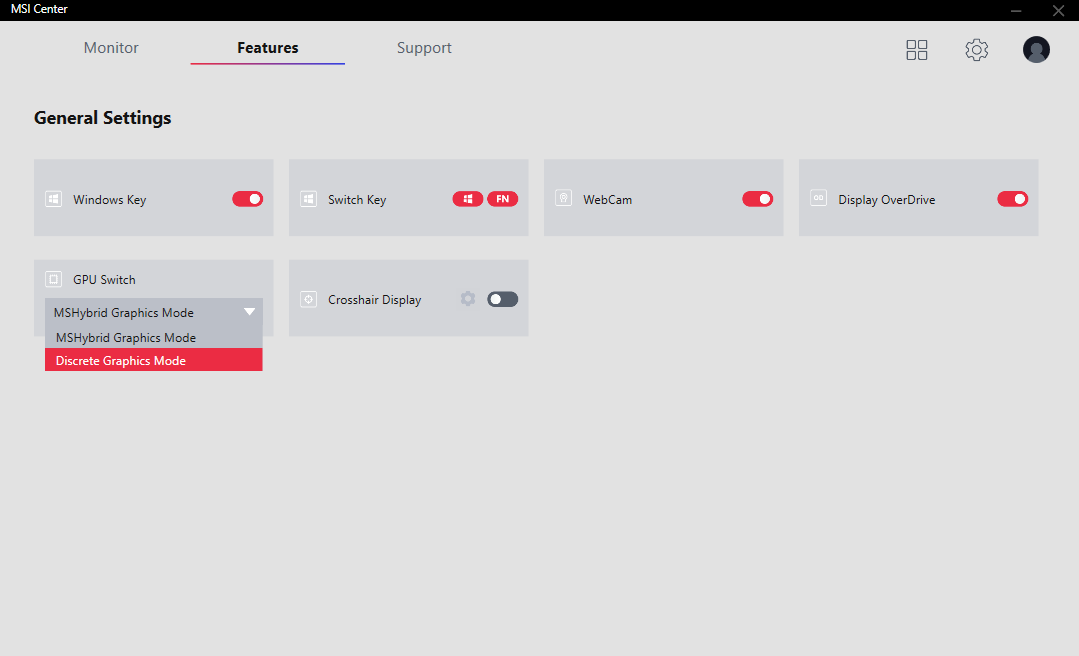Click the Switch Key card icon
Image resolution: width=1079 pixels, height=656 pixels.
click(x=308, y=199)
